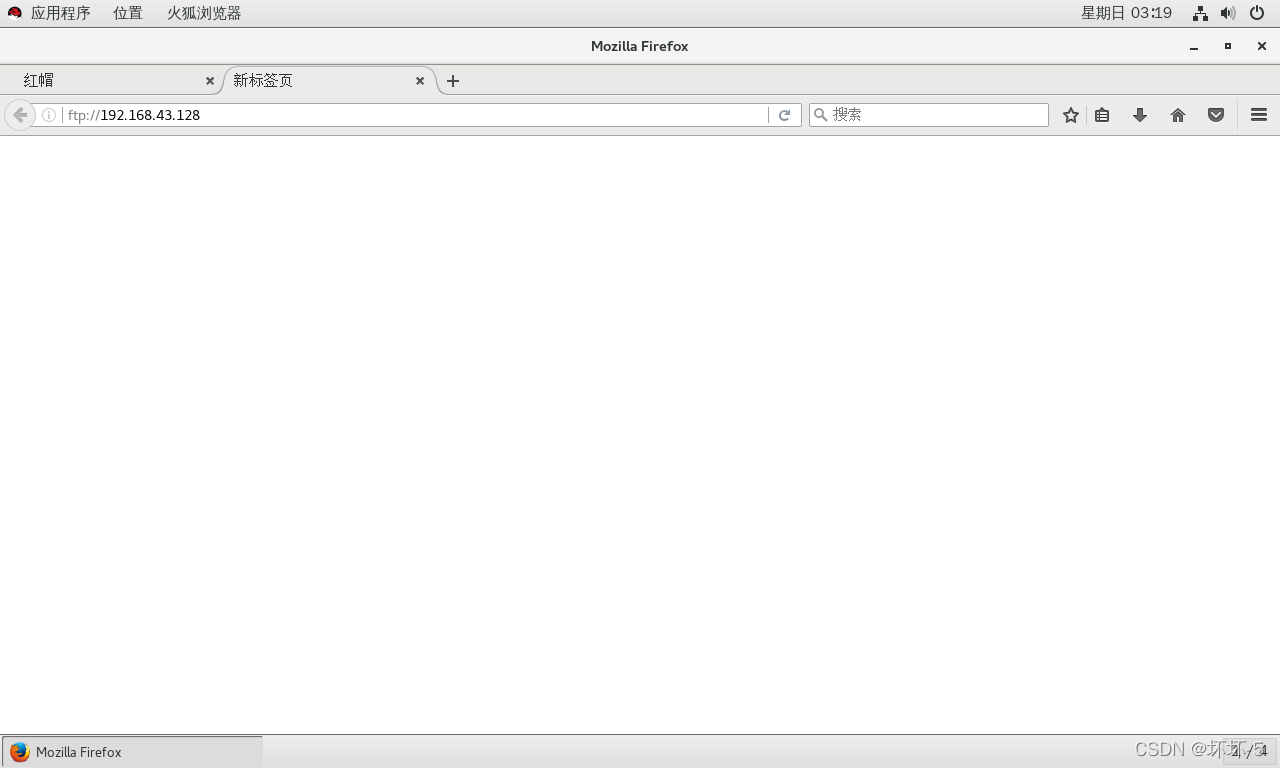The height and width of the screenshot is (768, 1280).
Task: Open the 火狐浏览器 application menu
Action: coord(204,13)
